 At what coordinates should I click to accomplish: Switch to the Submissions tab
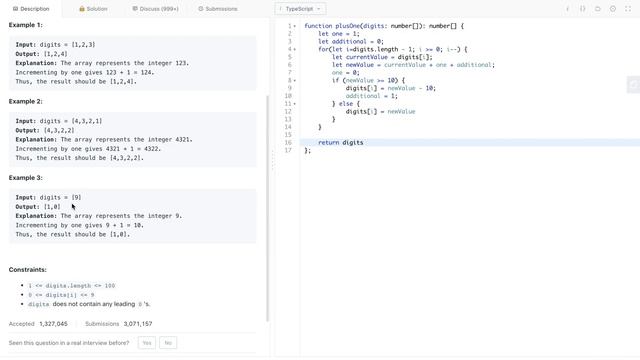[x=218, y=9]
